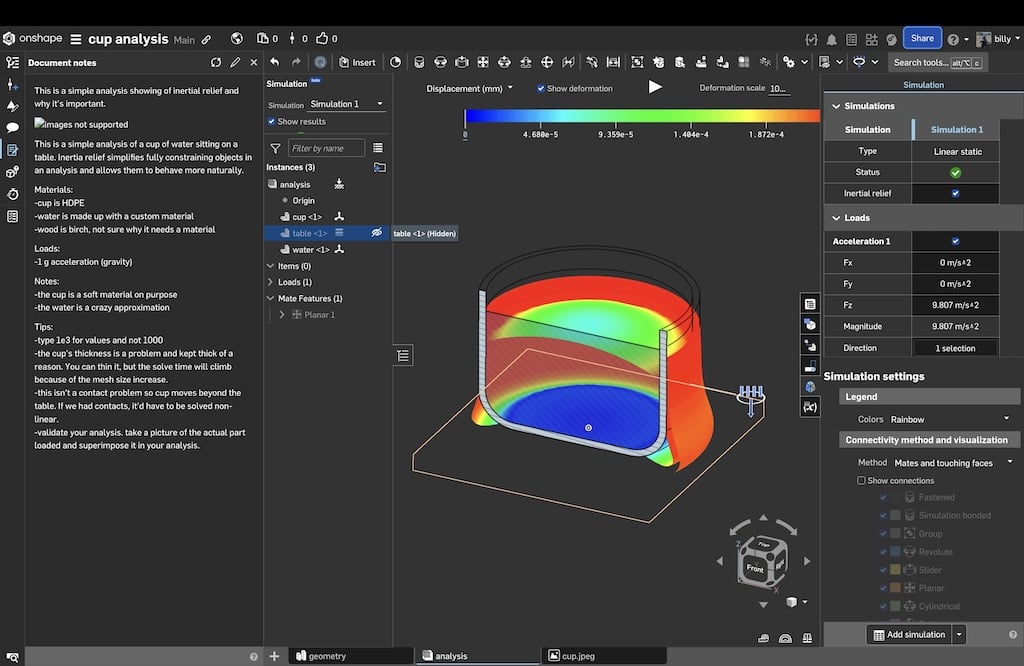Play the deformation animation
Screen dimensions: 1024x666
point(655,87)
